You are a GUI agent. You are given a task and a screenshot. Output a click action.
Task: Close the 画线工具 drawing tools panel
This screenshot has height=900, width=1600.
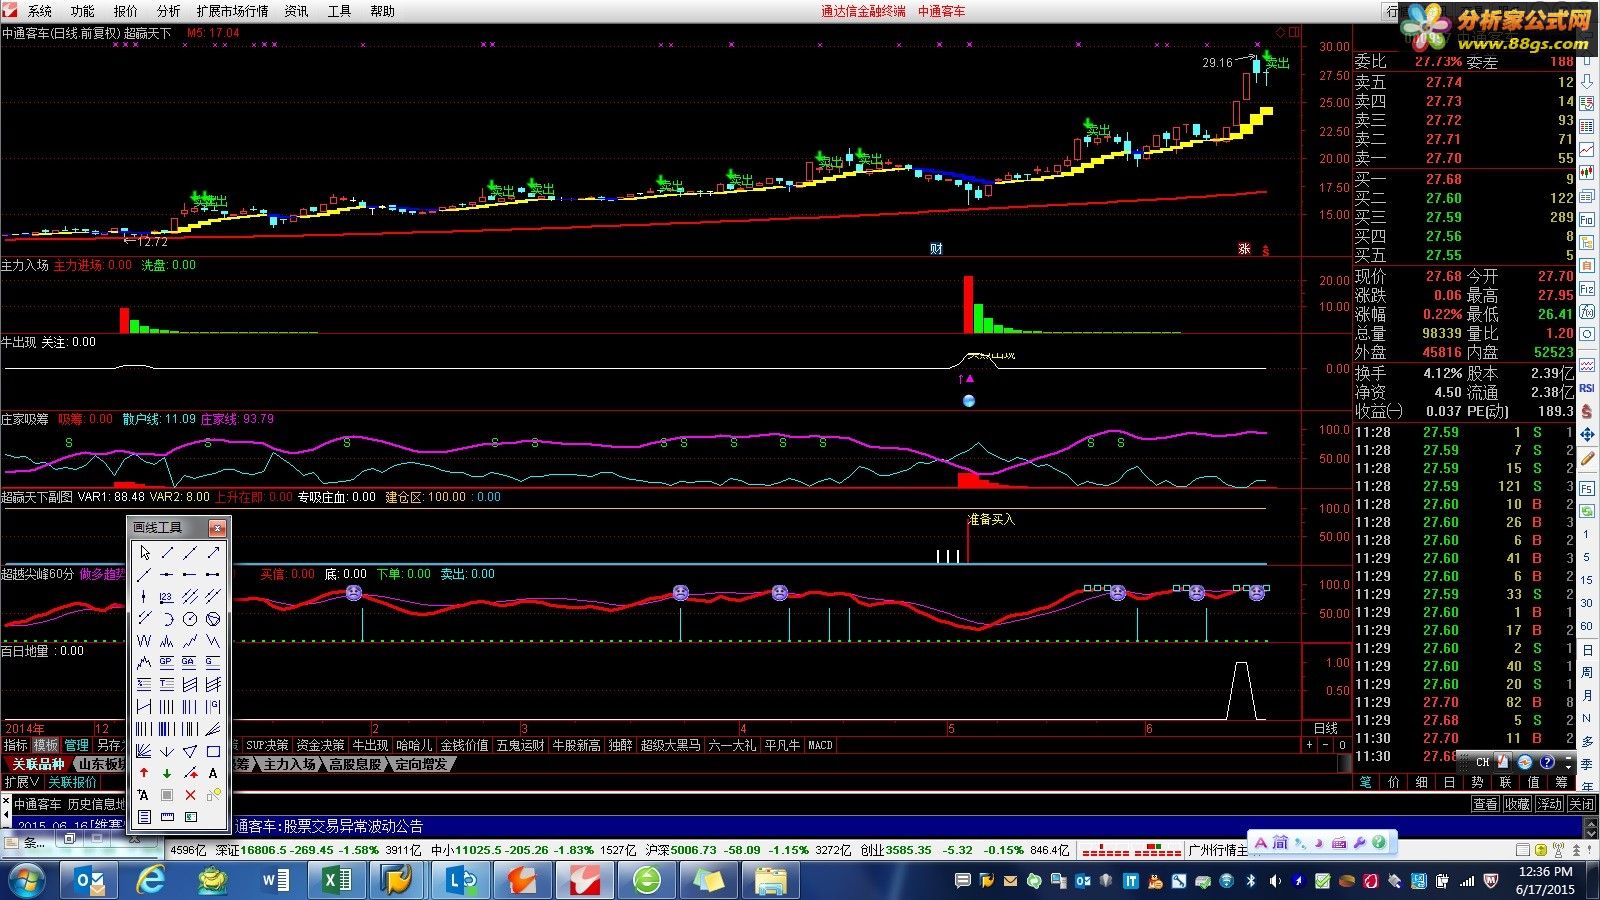click(217, 528)
